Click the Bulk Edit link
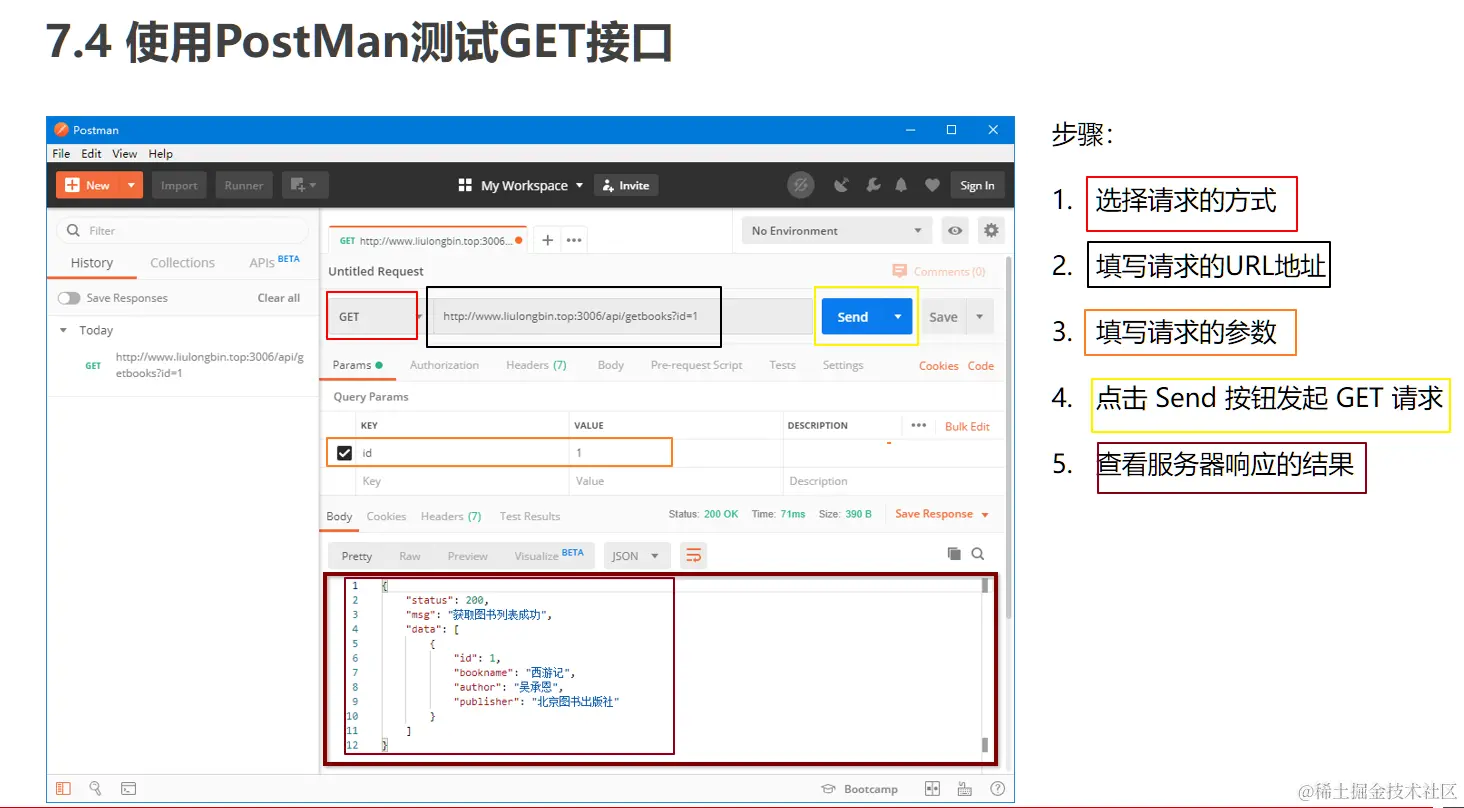 [967, 426]
